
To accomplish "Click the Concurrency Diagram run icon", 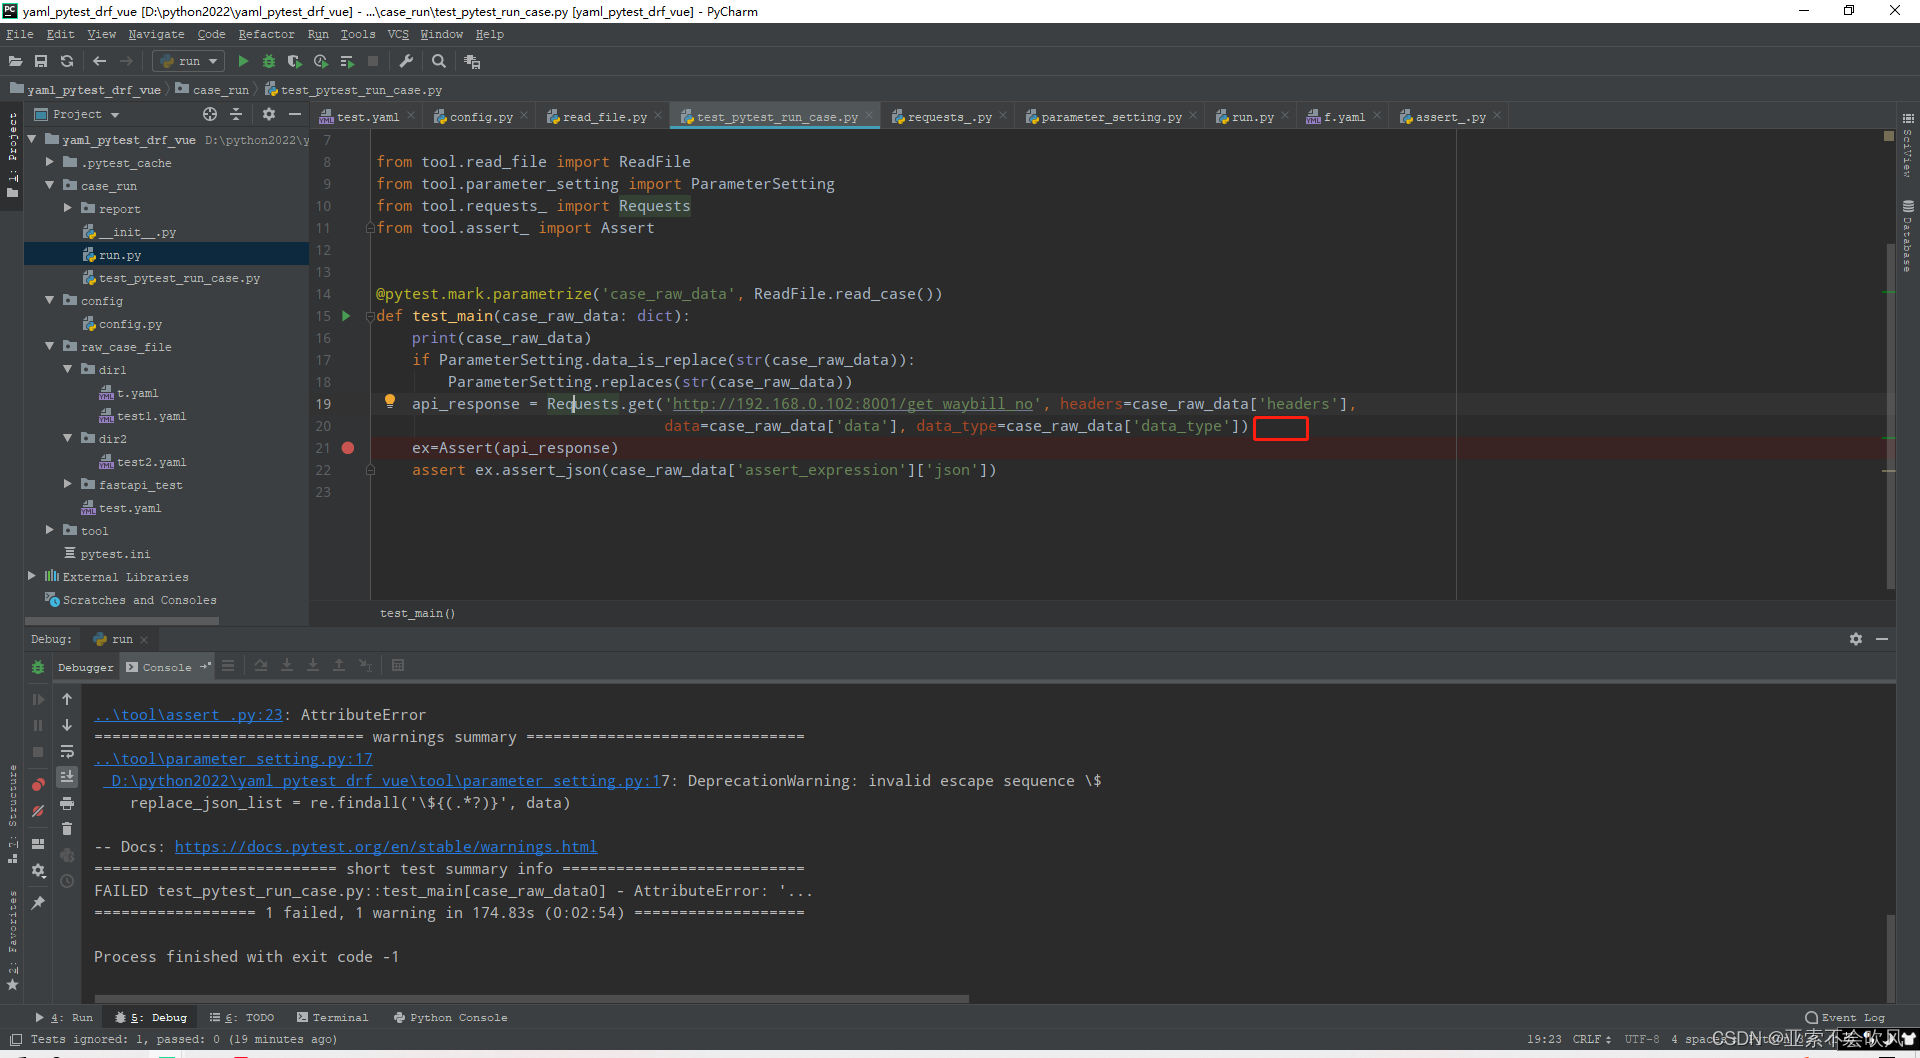I will tap(347, 61).
